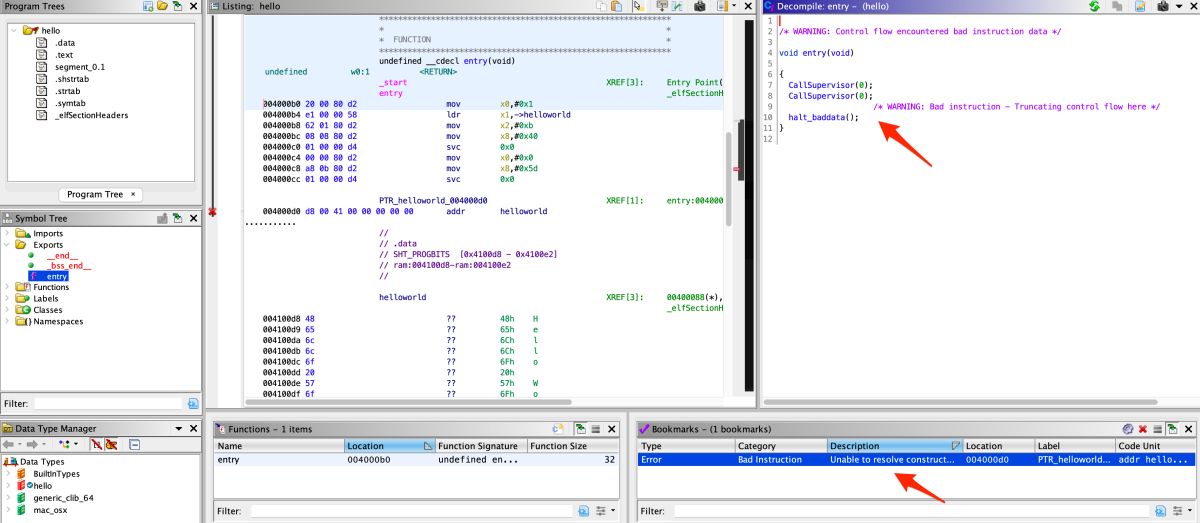Open the Data Type Manager dropdown menu arrow
Screen dimensions: 1200x523
coord(179,428)
